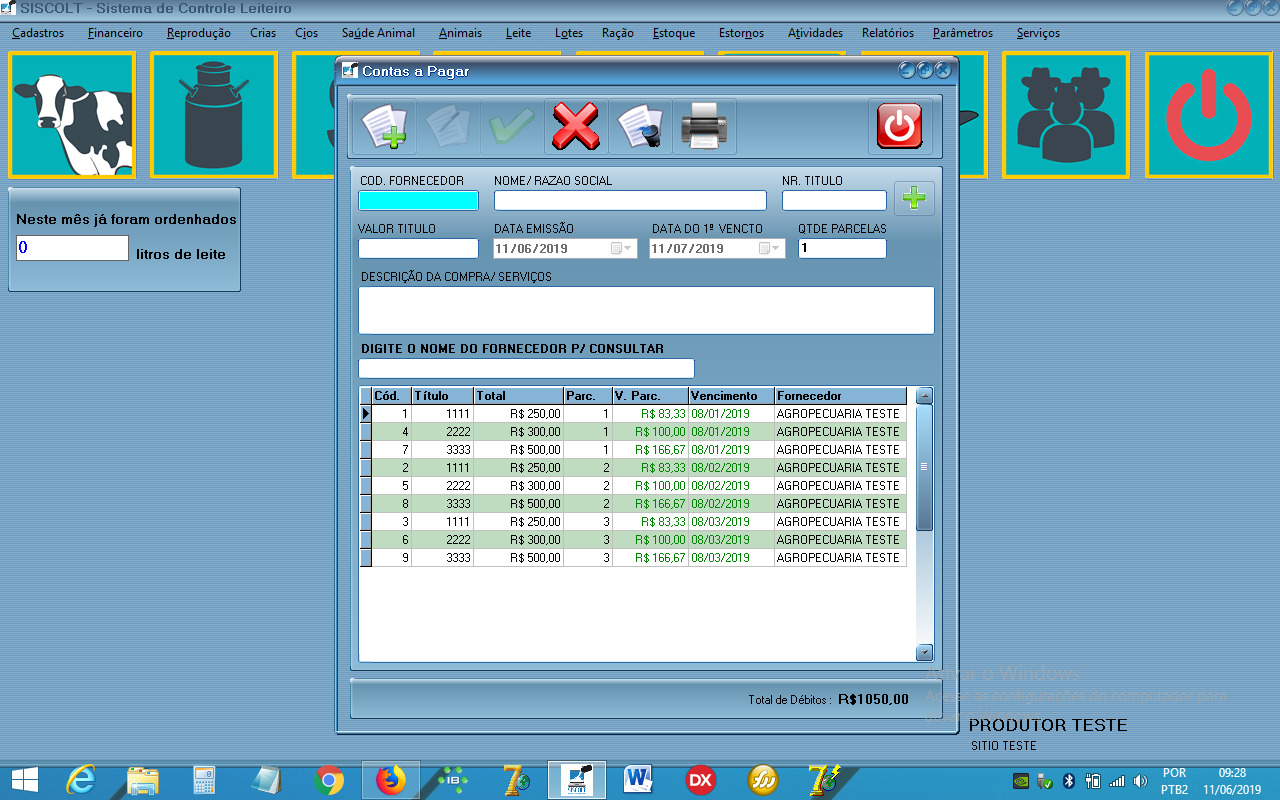Click the clock showing 09:28 in taskbar

coord(1232,773)
